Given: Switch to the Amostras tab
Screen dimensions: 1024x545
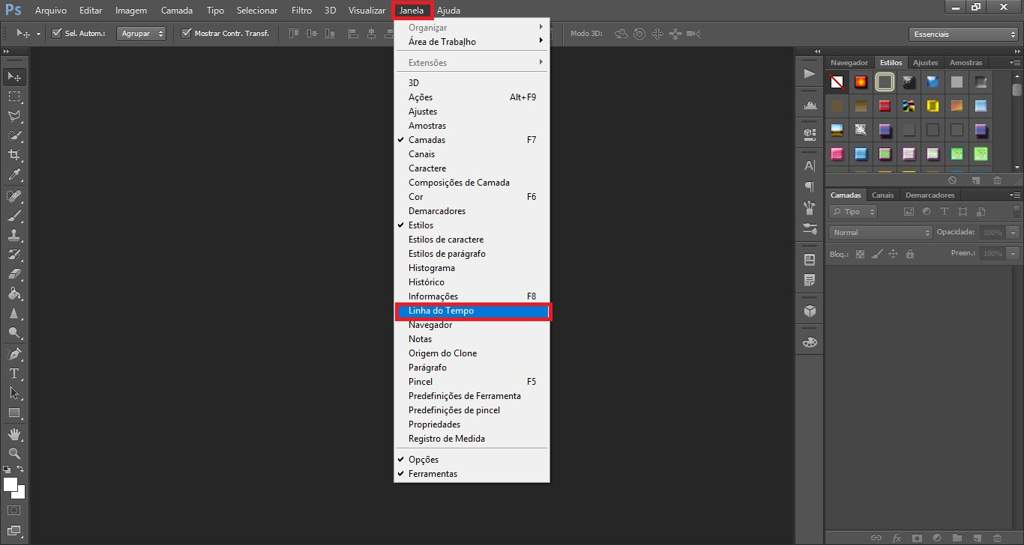Looking at the screenshot, I should click(x=966, y=63).
